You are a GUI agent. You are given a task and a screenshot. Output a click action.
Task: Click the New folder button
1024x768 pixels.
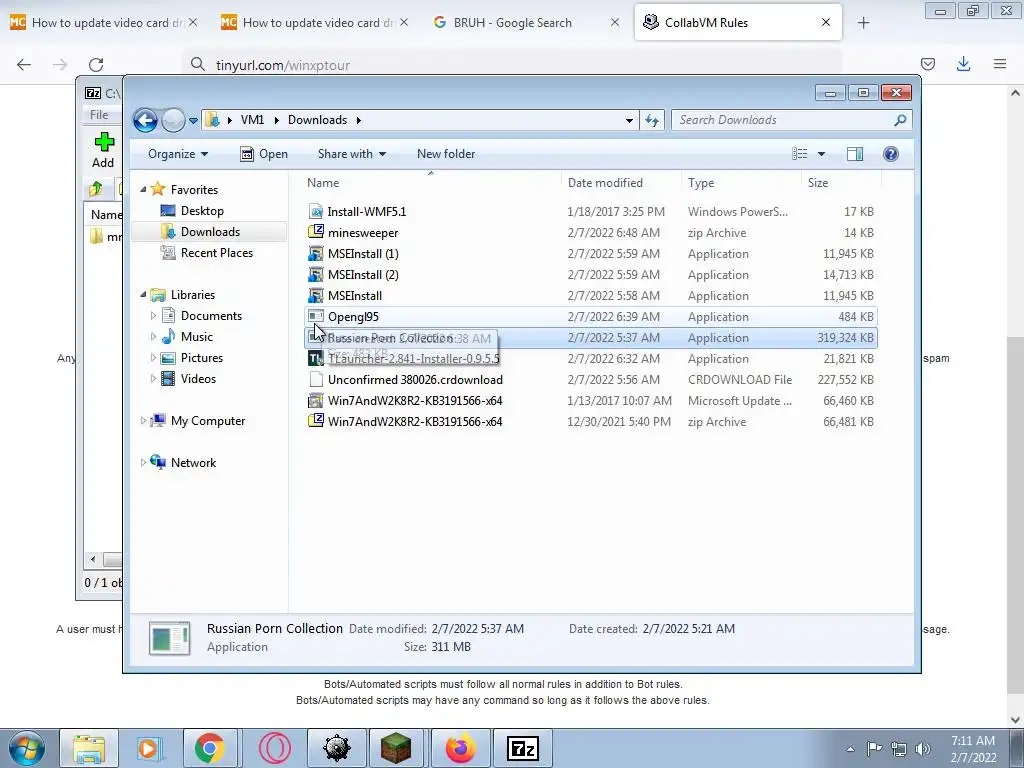coord(446,154)
